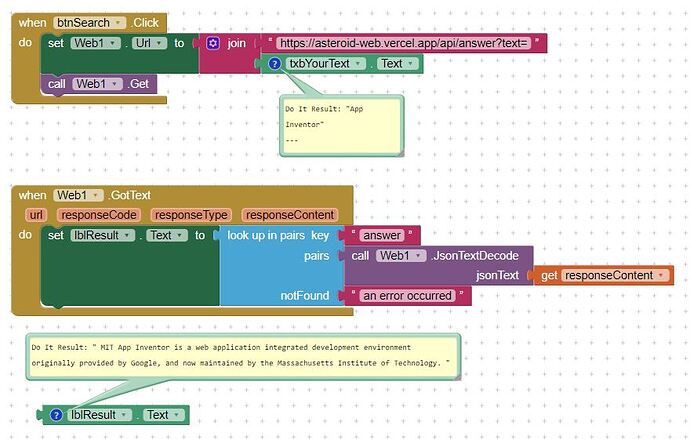The width and height of the screenshot is (690, 439).
Task: Click the "an error occurred" text field
Action: [x=407, y=296]
